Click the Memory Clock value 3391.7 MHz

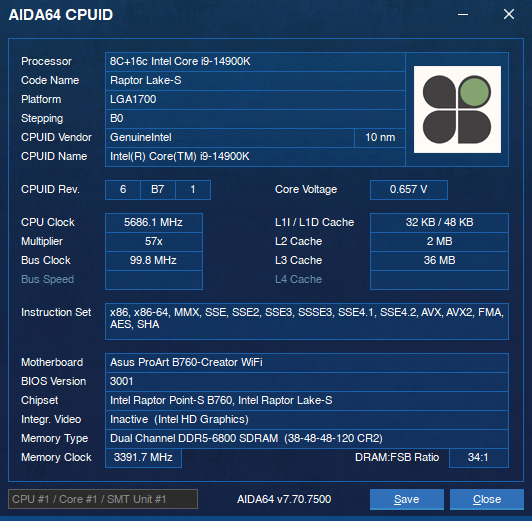point(143,458)
